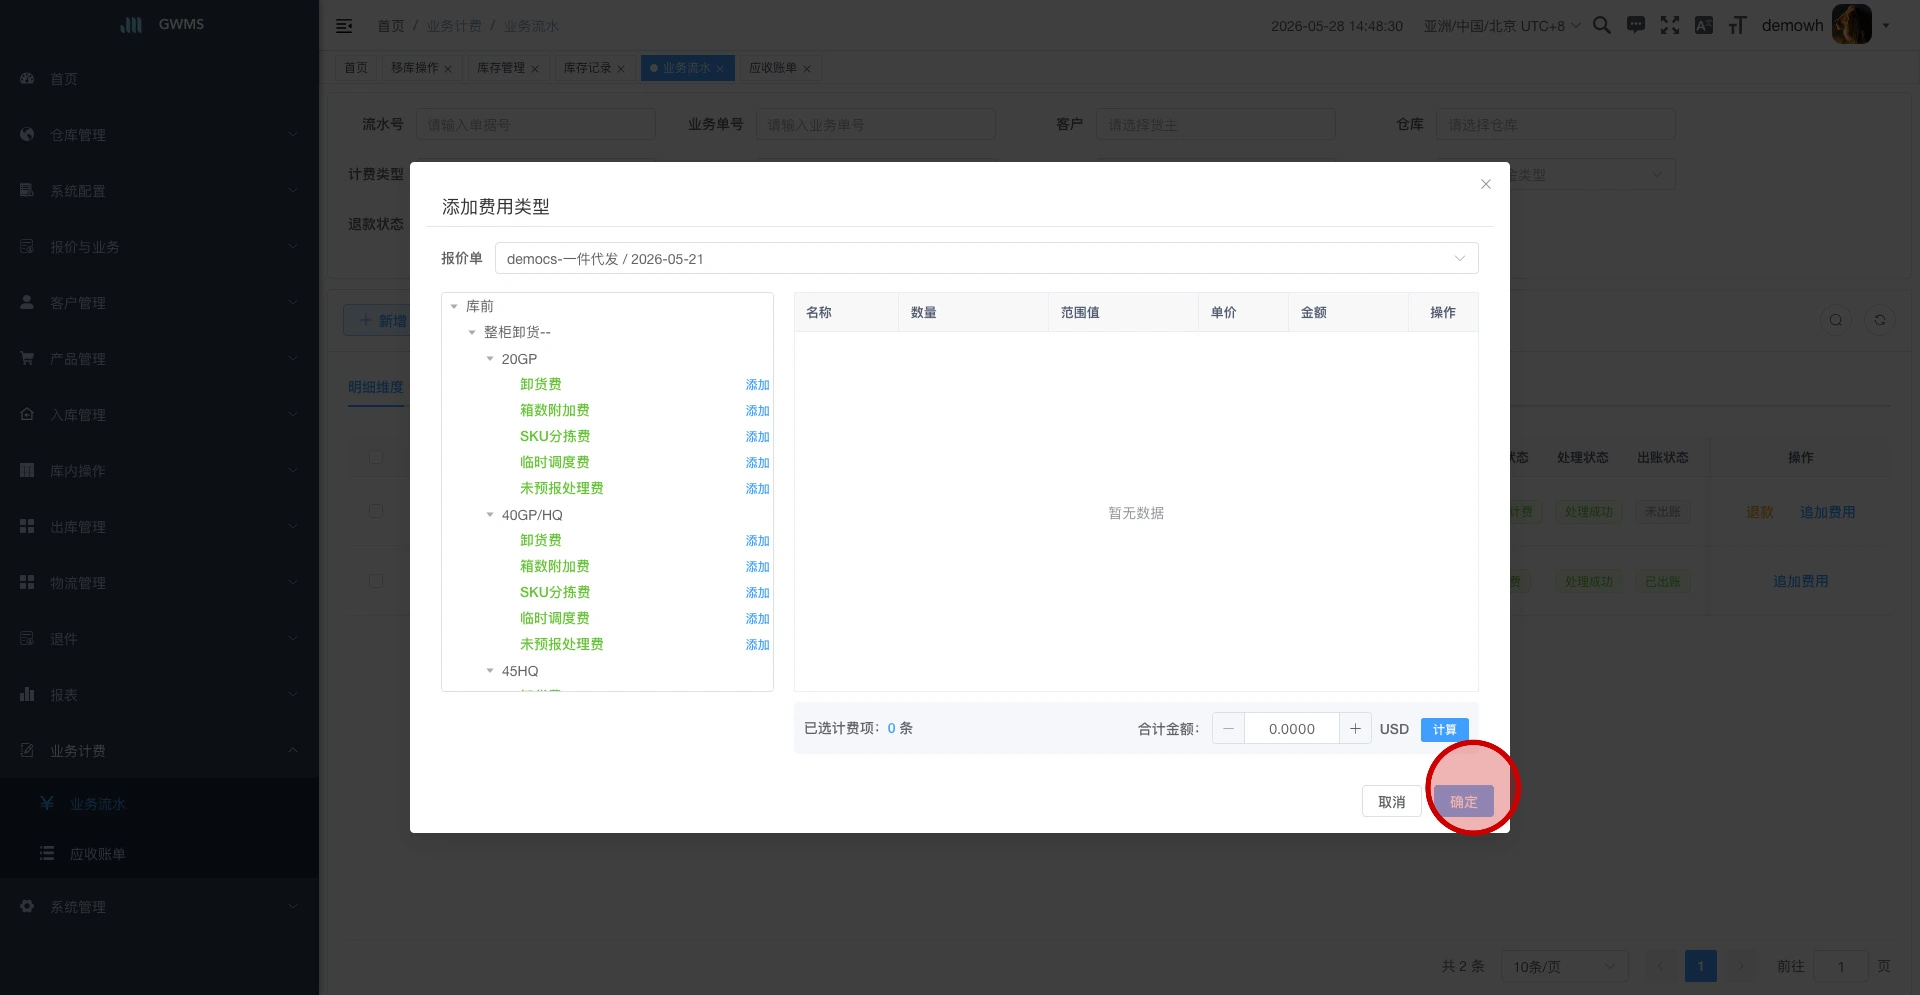Open the 报价单 dropdown

[986, 258]
